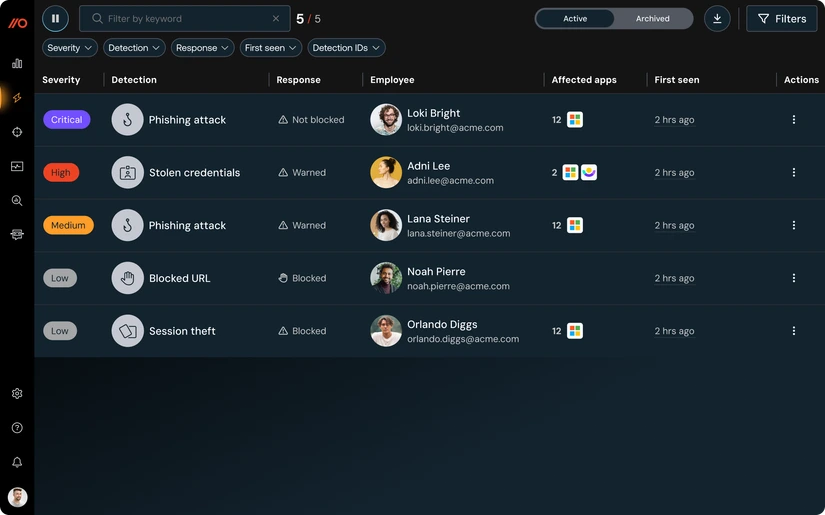Open the Response filter dropdown
This screenshot has width=825, height=515.
(203, 48)
